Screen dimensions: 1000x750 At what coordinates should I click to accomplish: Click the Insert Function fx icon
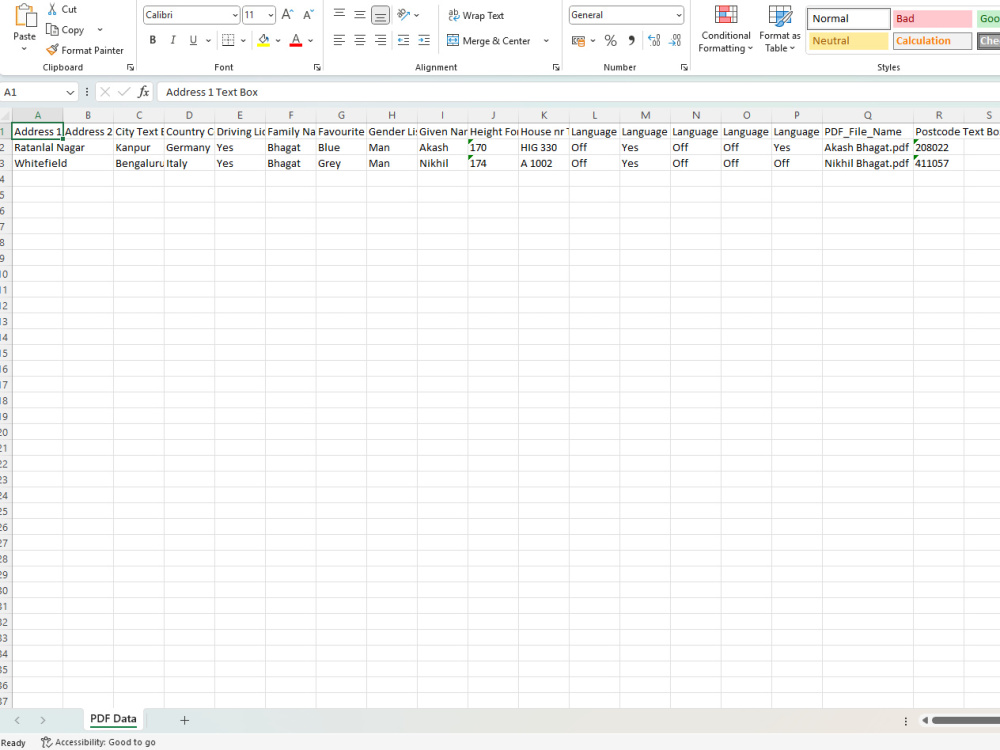pos(143,92)
